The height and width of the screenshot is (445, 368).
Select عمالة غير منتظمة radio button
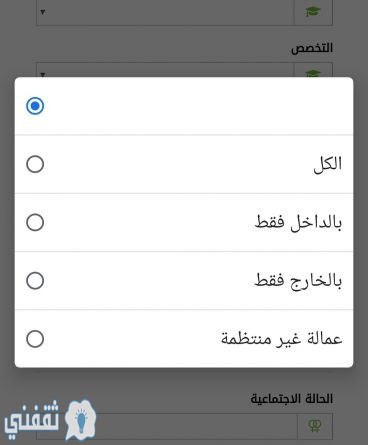[35, 339]
